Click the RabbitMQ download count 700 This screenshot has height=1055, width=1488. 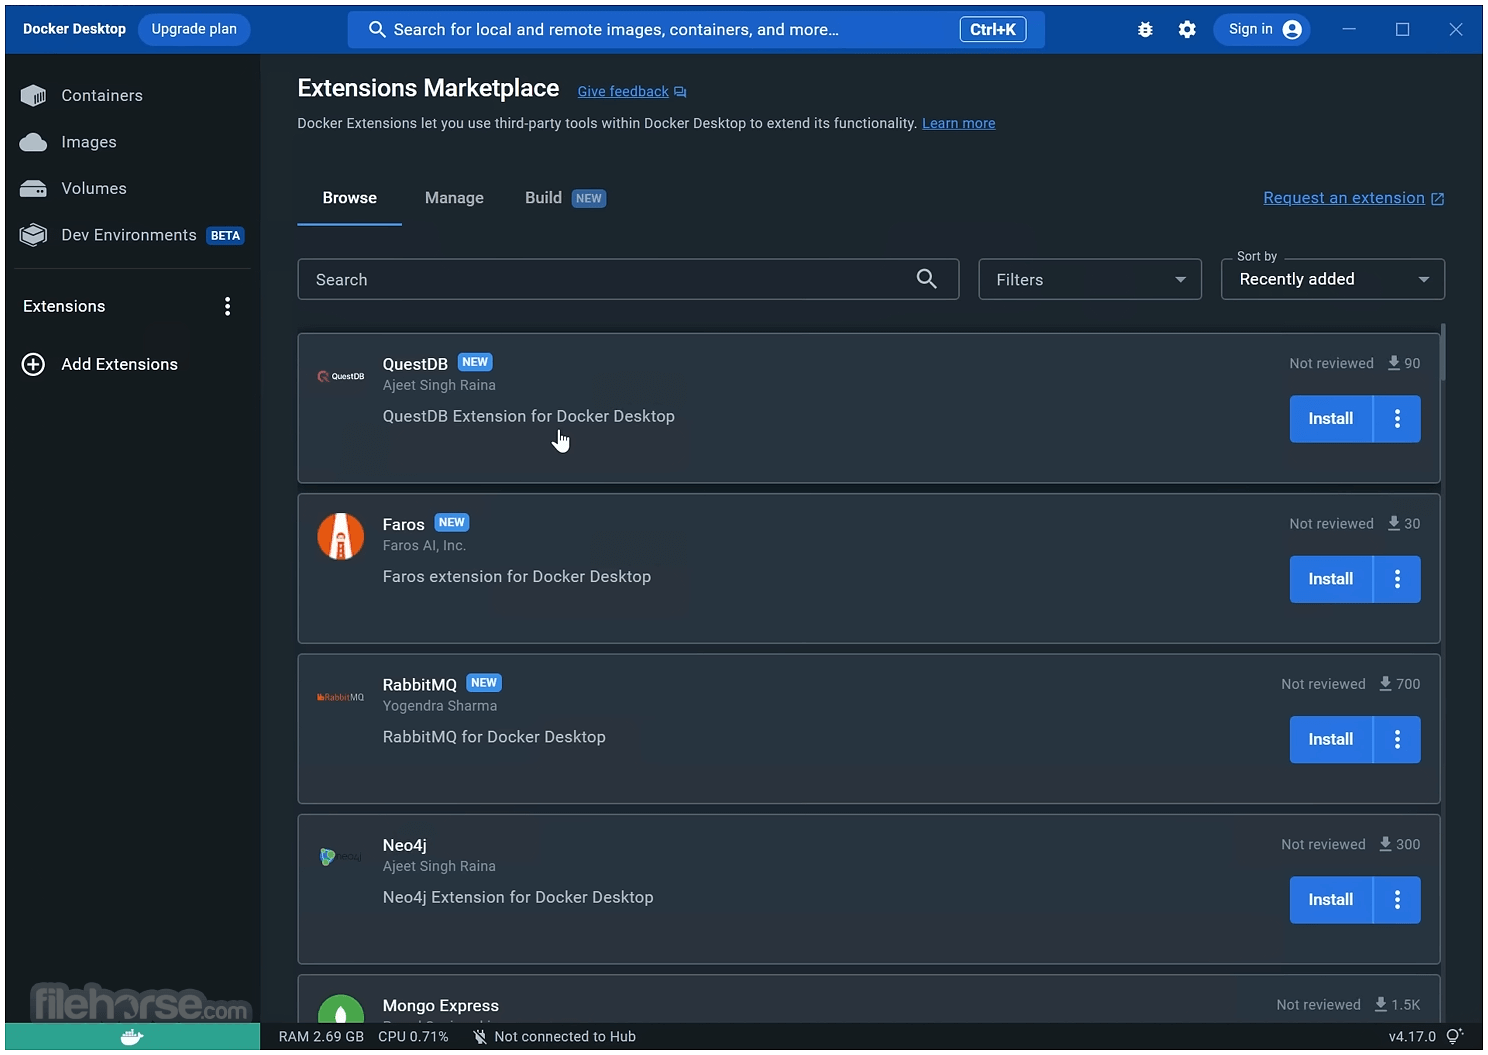(x=1400, y=684)
